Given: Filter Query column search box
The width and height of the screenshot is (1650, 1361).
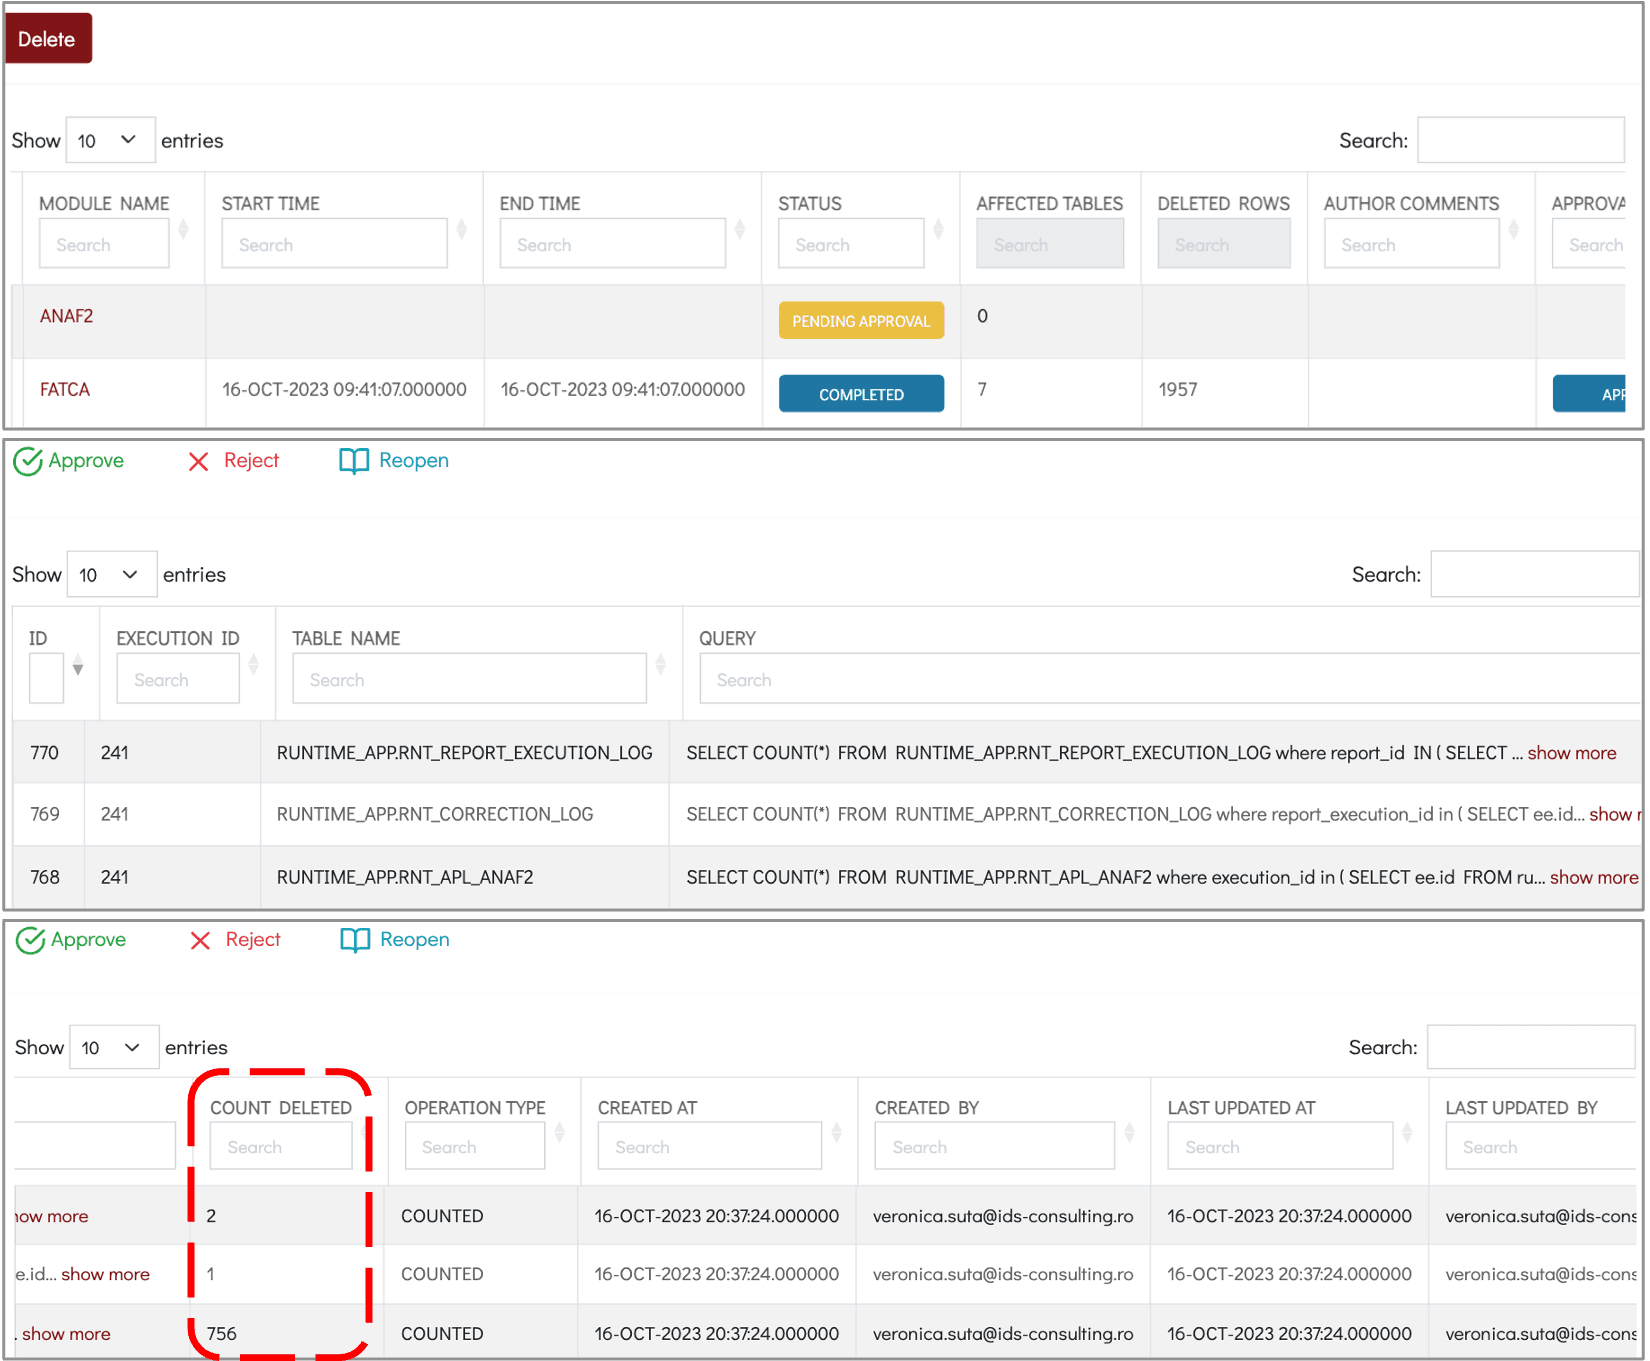Looking at the screenshot, I should (x=1170, y=679).
